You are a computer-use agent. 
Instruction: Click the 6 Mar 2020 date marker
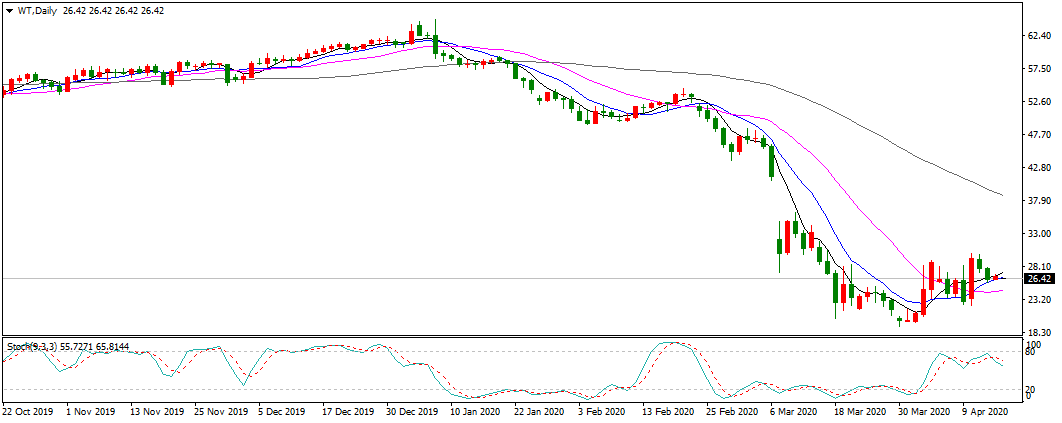point(796,410)
